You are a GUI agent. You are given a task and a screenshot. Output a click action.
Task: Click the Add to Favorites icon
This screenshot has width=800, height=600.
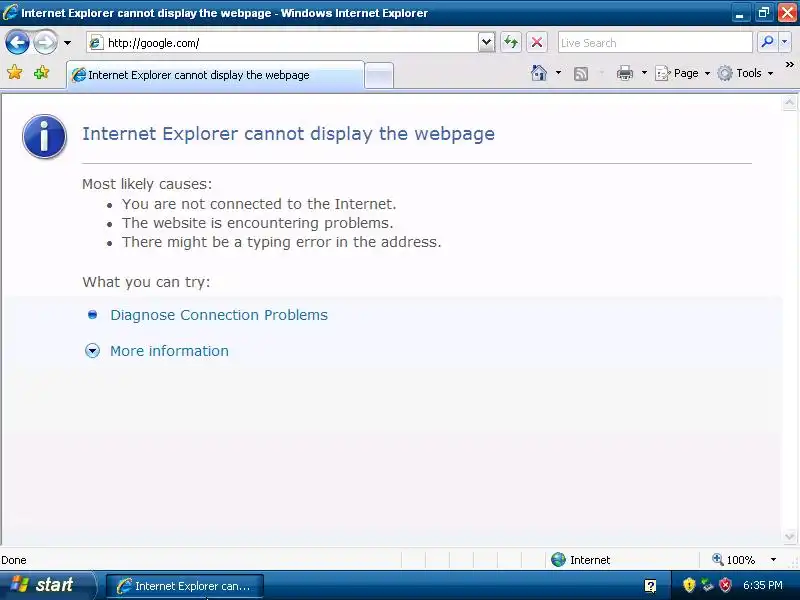pyautogui.click(x=41, y=72)
